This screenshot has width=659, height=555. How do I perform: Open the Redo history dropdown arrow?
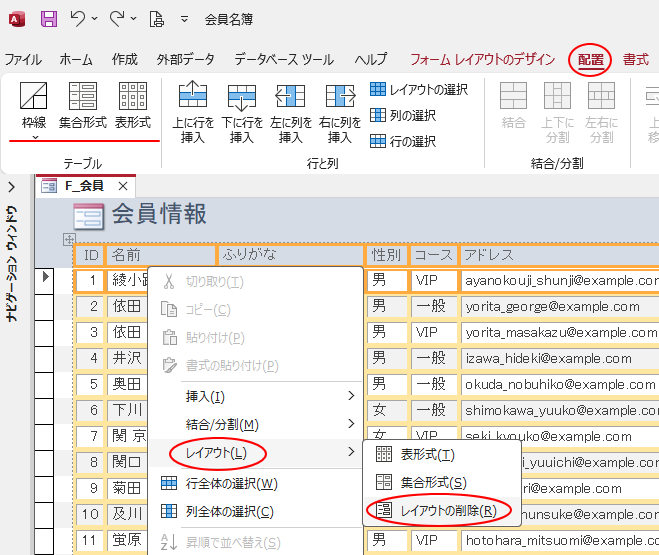coord(133,18)
